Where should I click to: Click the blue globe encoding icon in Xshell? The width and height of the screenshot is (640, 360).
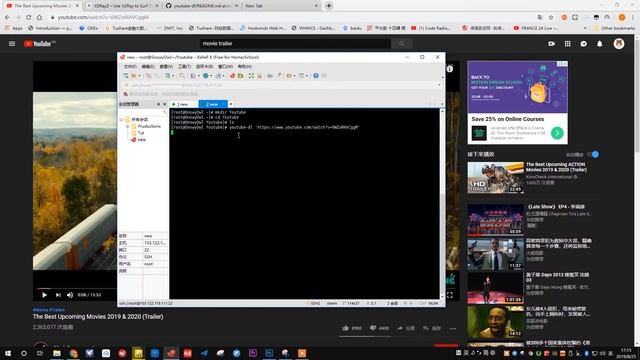click(x=206, y=76)
